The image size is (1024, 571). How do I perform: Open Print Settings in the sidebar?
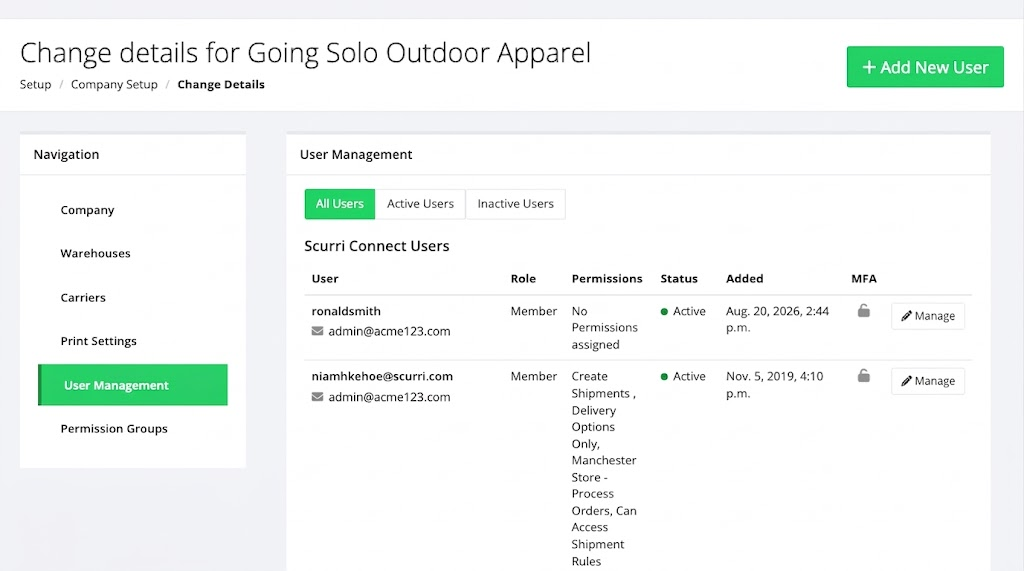[x=99, y=341]
